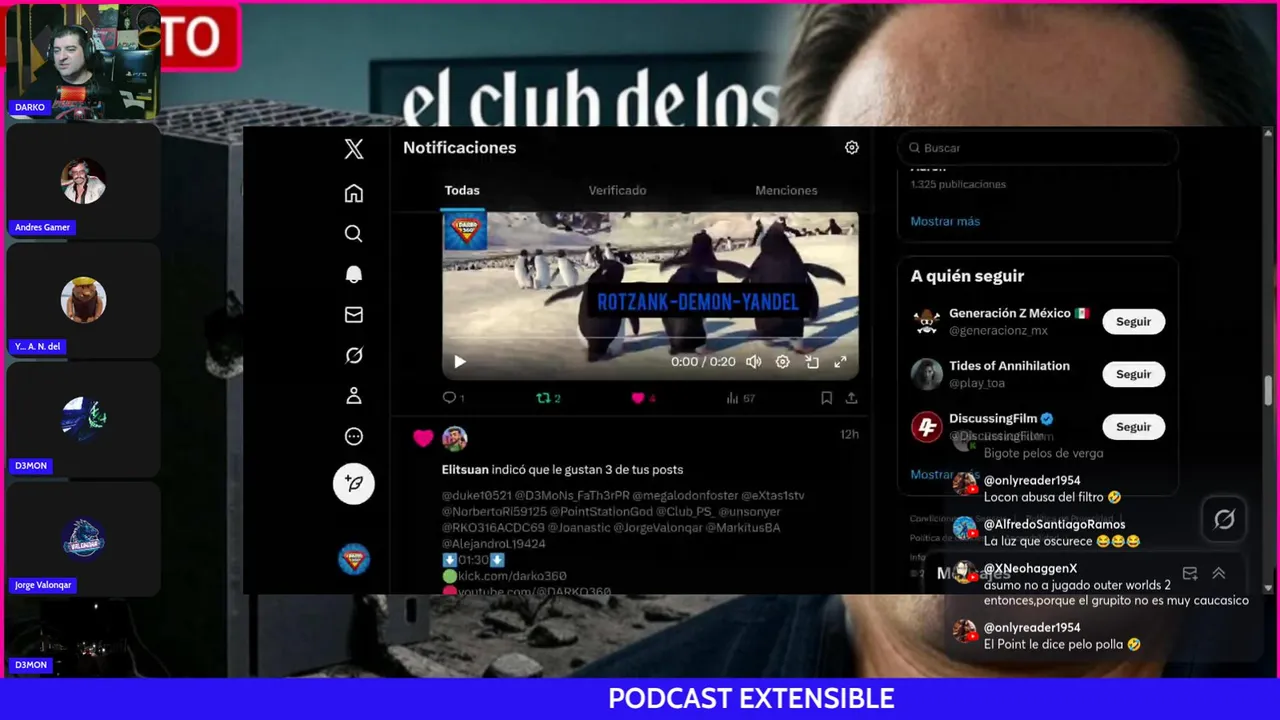The width and height of the screenshot is (1280, 720).
Task: Click the page scrollbar thumb
Action: 1268,391
